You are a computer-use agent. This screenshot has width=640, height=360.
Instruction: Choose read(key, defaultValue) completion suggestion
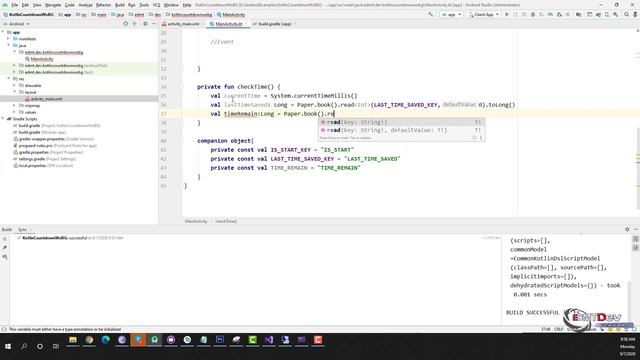click(402, 130)
